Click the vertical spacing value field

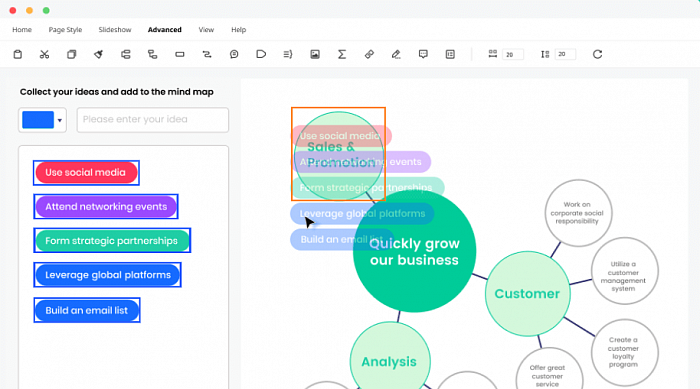(x=565, y=54)
